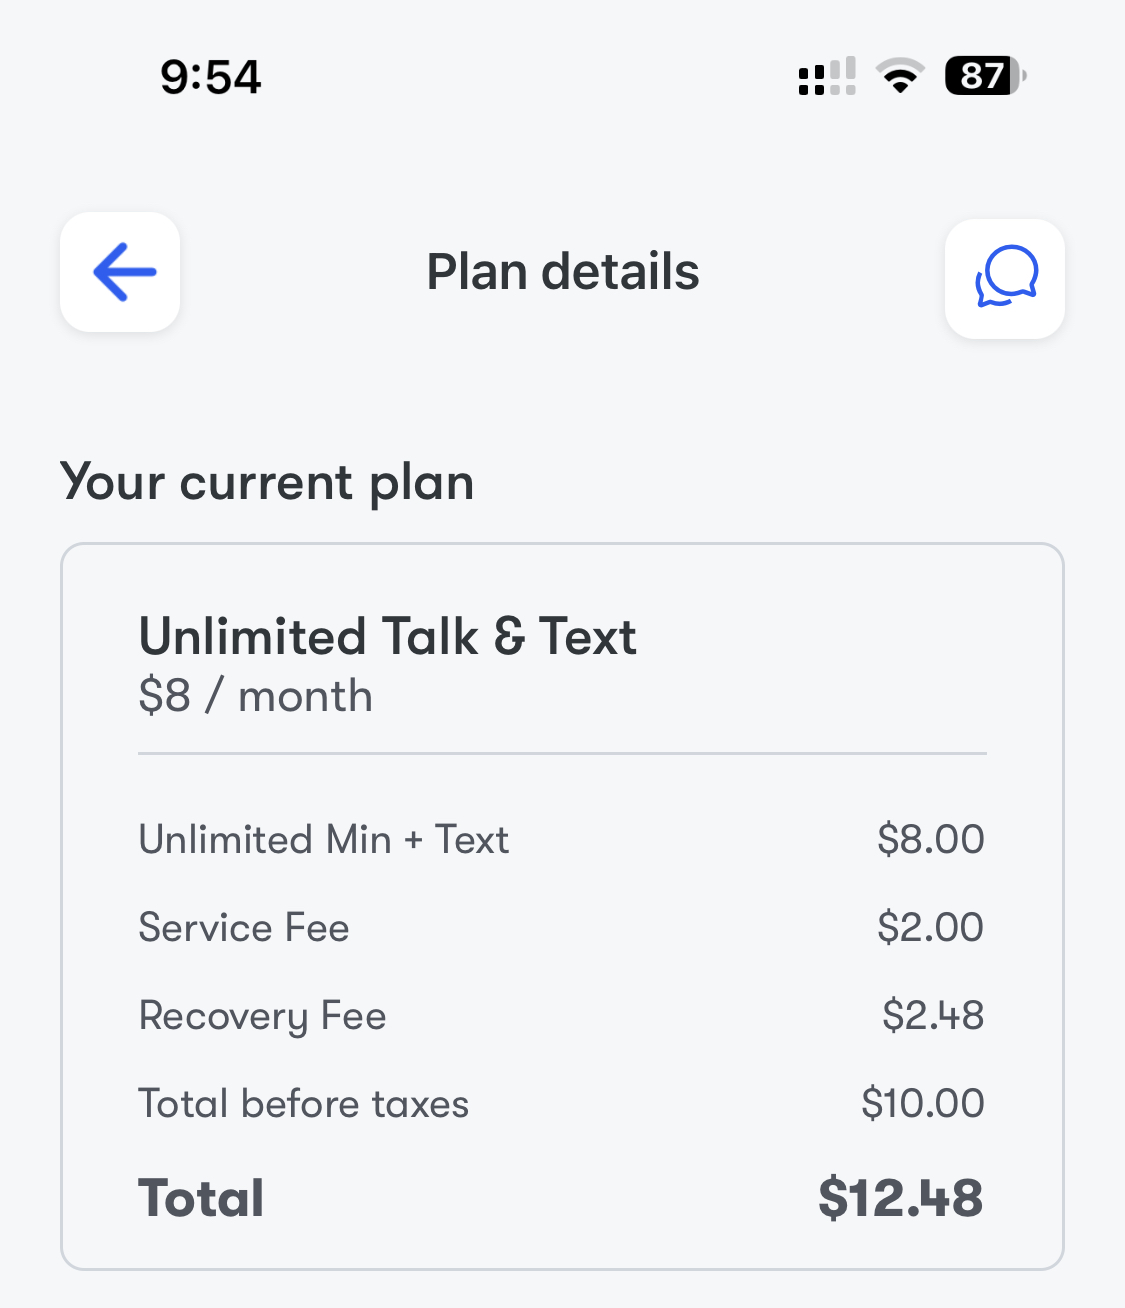Tap the cellular signal bars icon
The height and width of the screenshot is (1308, 1125).
[827, 76]
